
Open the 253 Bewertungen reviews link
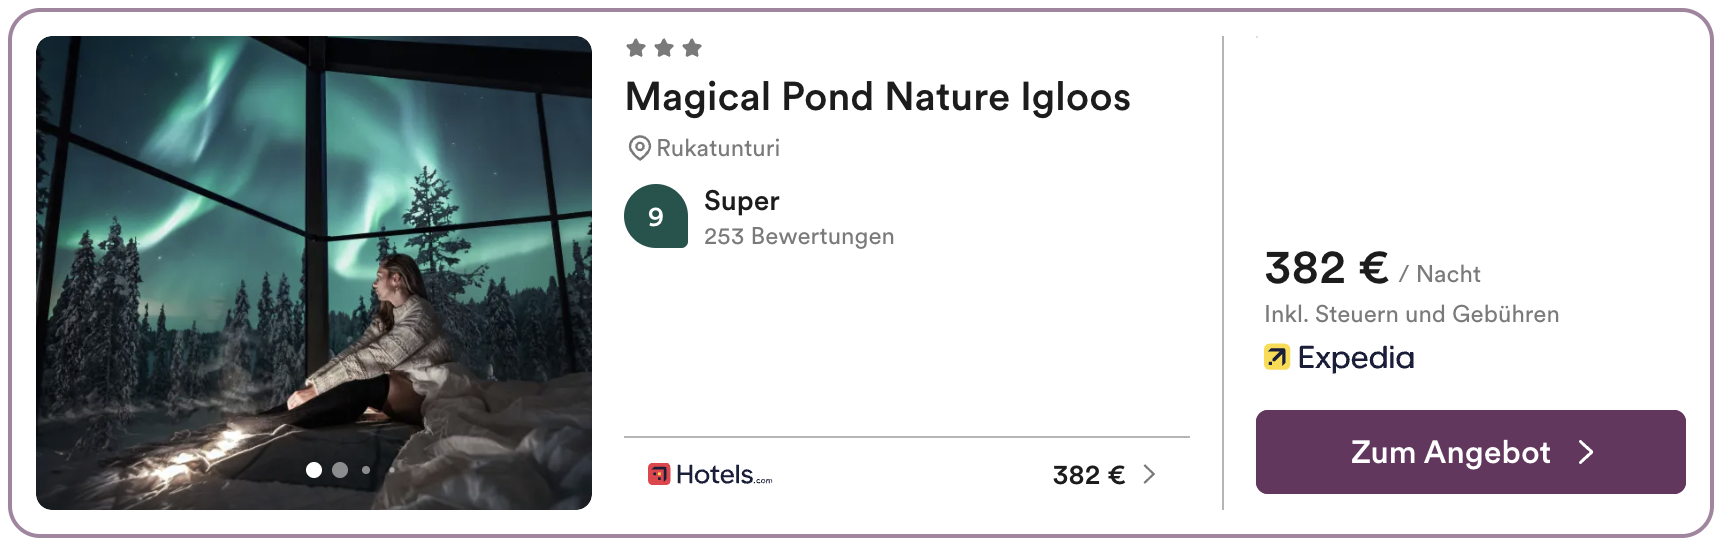click(799, 237)
